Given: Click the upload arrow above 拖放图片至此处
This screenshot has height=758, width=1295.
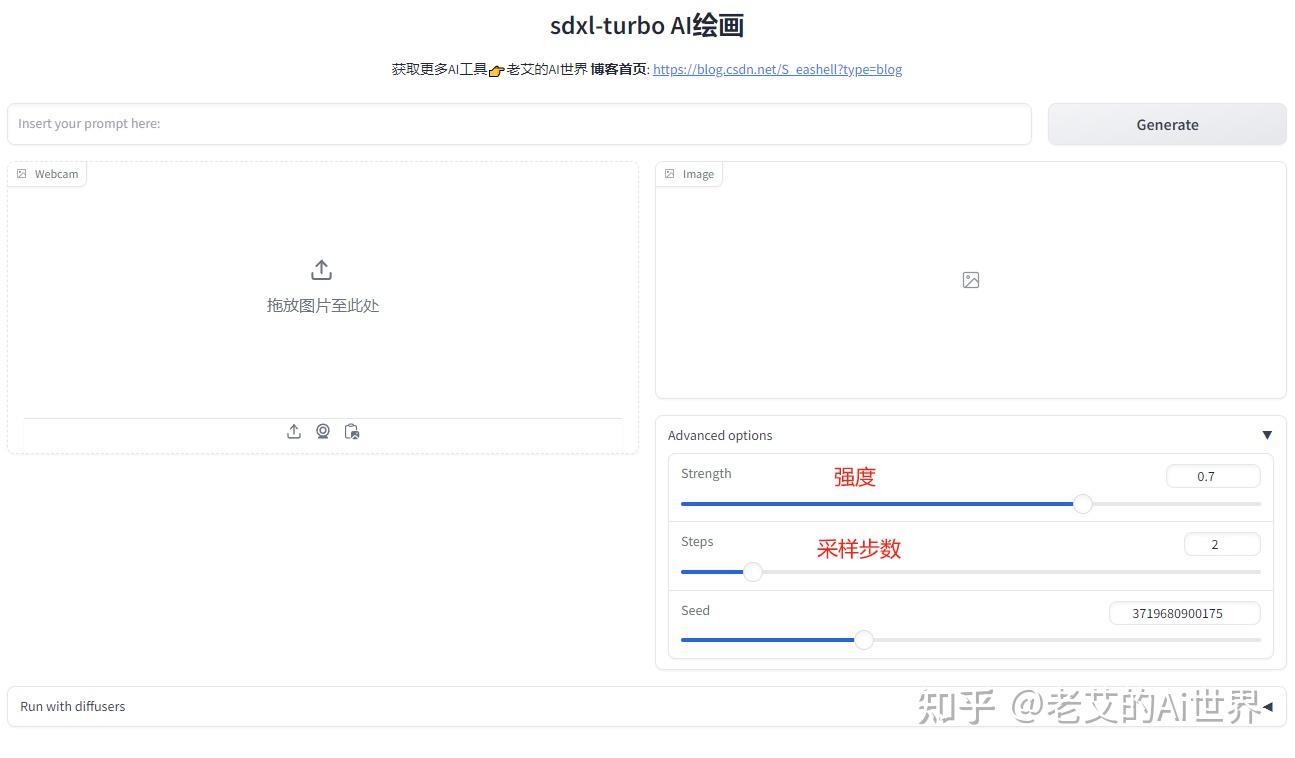Looking at the screenshot, I should [321, 269].
